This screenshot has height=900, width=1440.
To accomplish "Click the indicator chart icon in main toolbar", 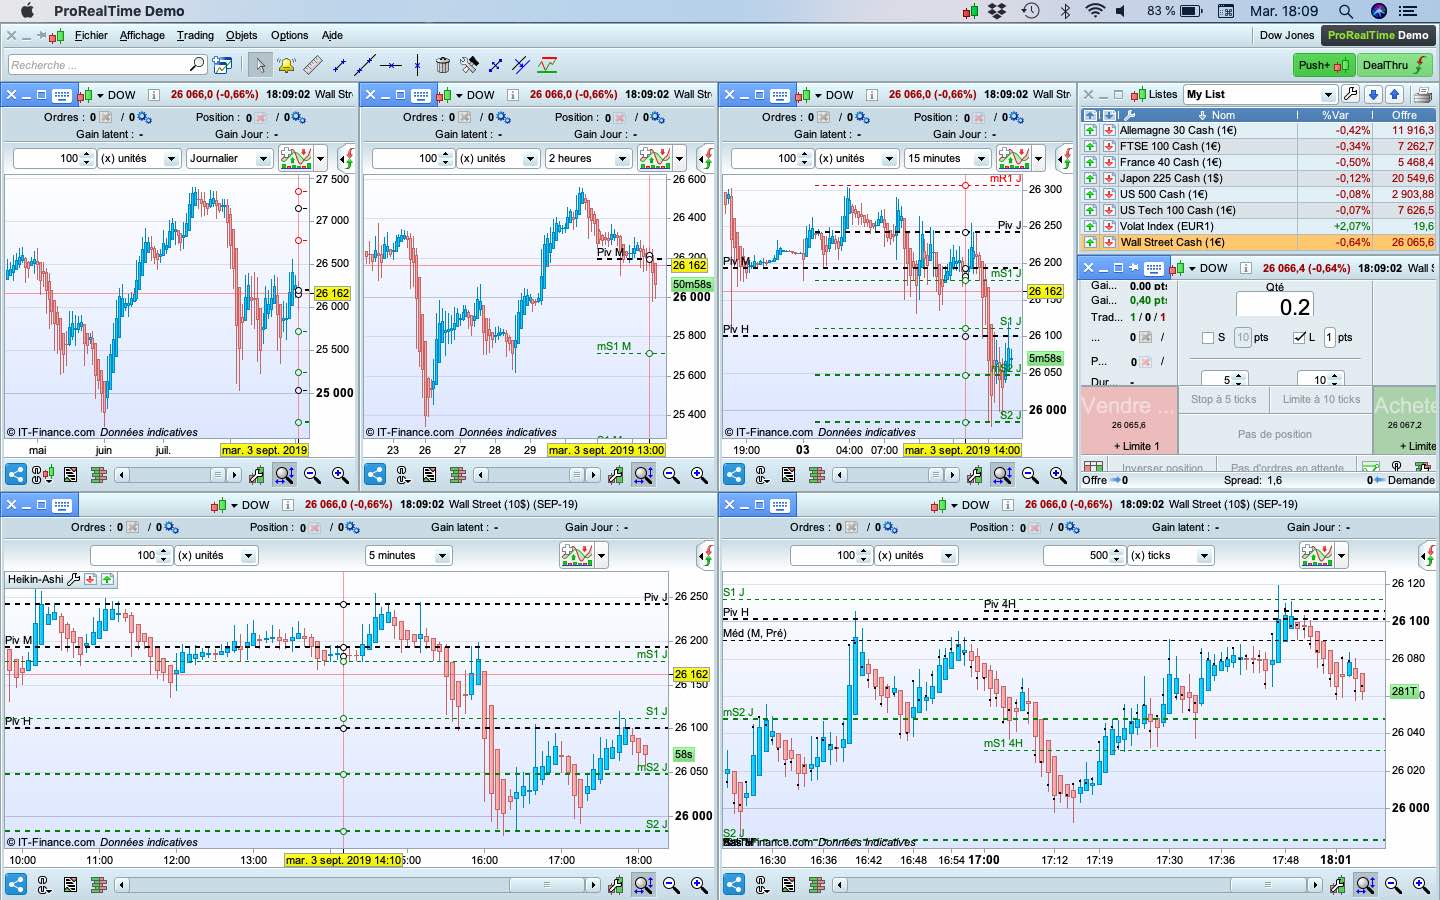I will coord(547,65).
